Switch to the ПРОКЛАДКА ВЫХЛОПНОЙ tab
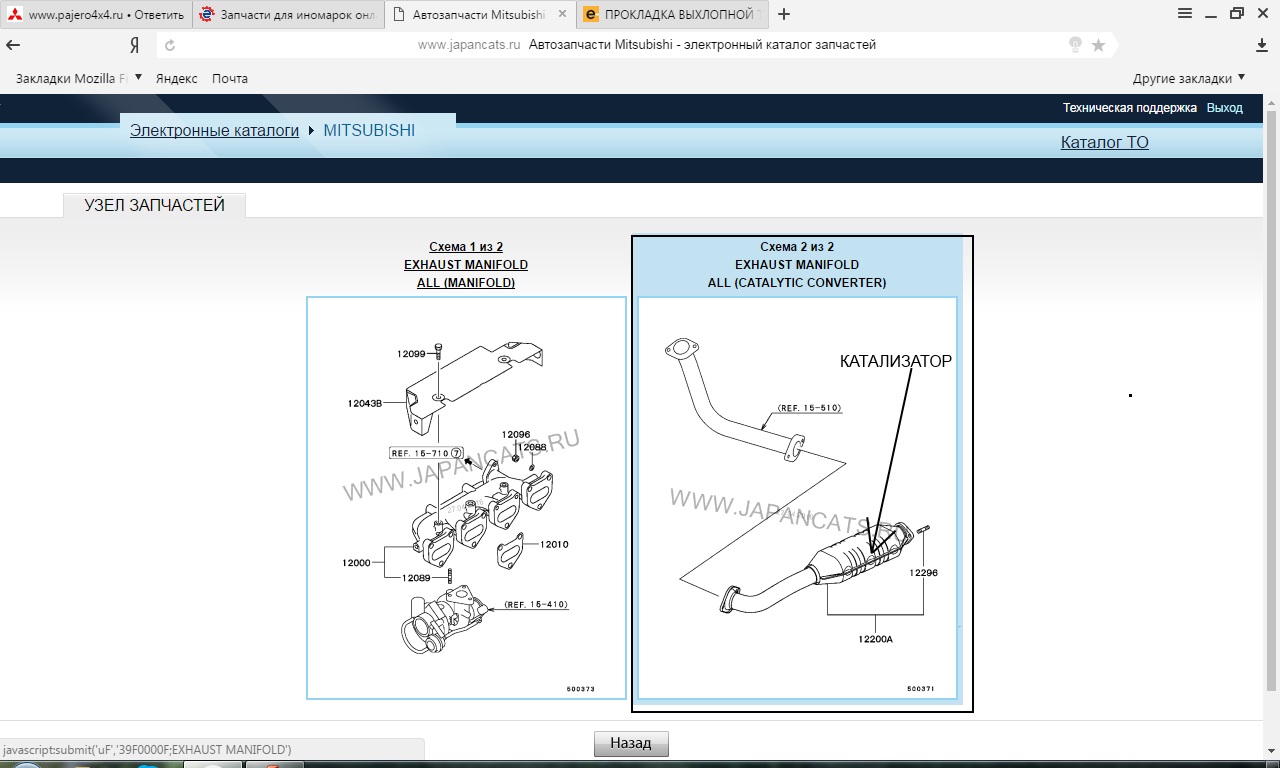 point(675,15)
